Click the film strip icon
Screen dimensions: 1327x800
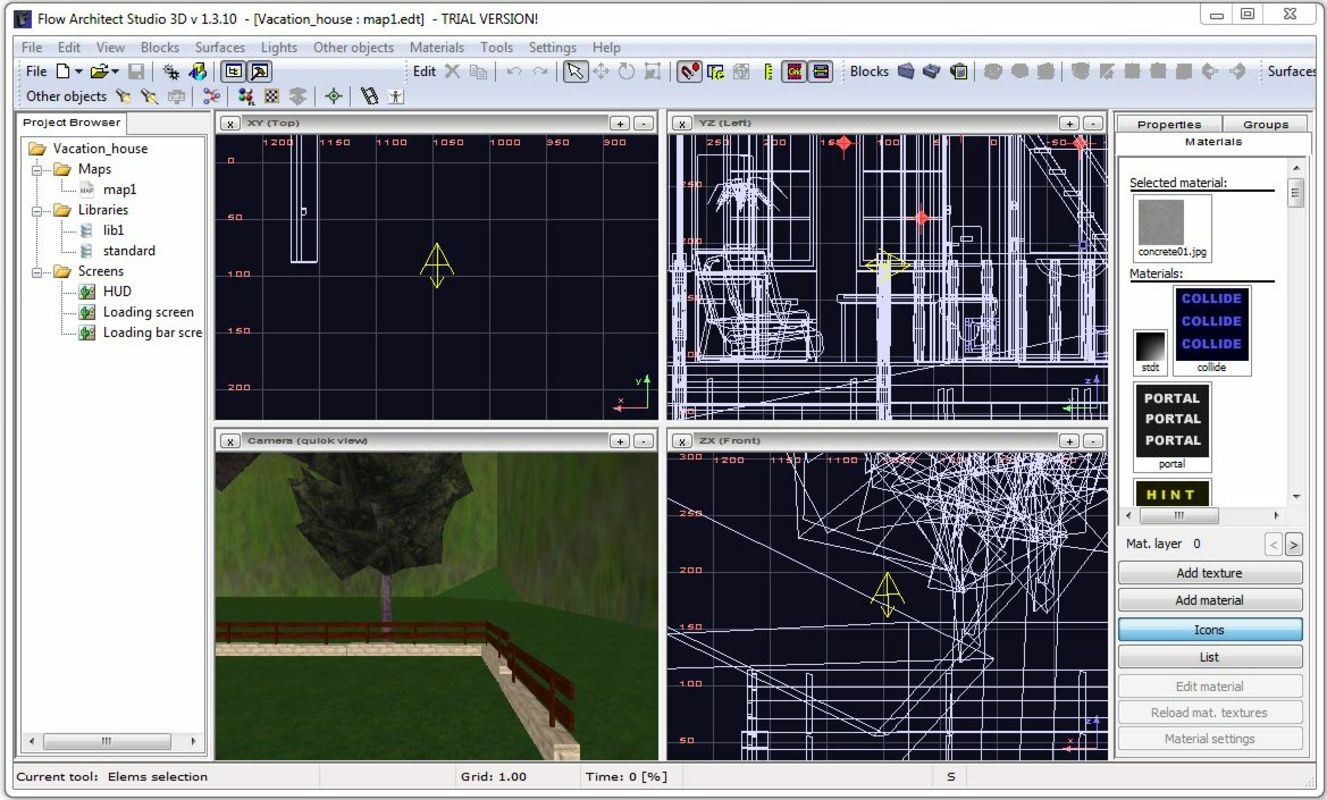[369, 96]
